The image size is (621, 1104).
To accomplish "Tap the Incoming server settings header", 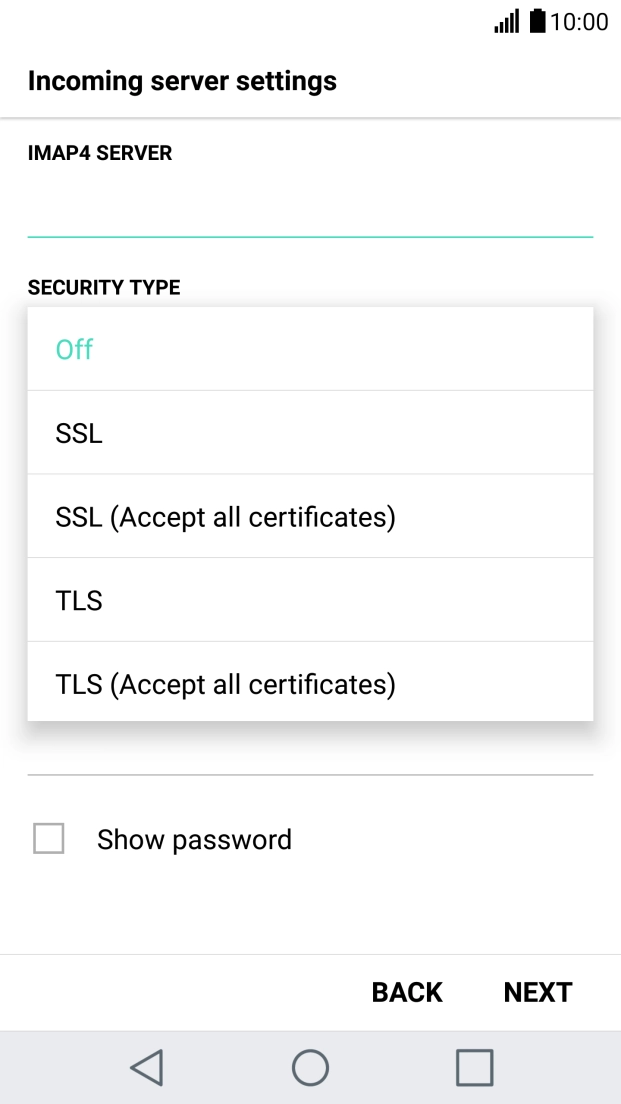I will pos(183,81).
